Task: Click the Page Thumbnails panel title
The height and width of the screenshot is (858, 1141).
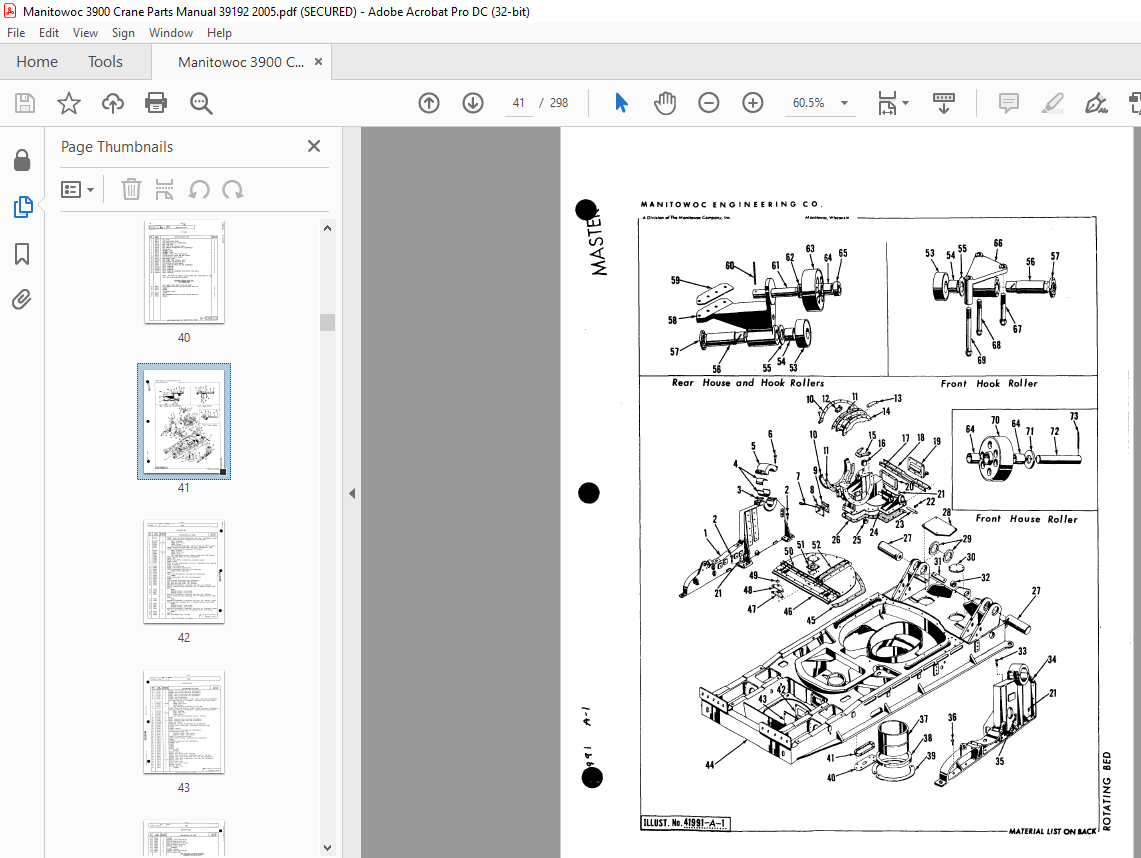Action: (x=117, y=146)
